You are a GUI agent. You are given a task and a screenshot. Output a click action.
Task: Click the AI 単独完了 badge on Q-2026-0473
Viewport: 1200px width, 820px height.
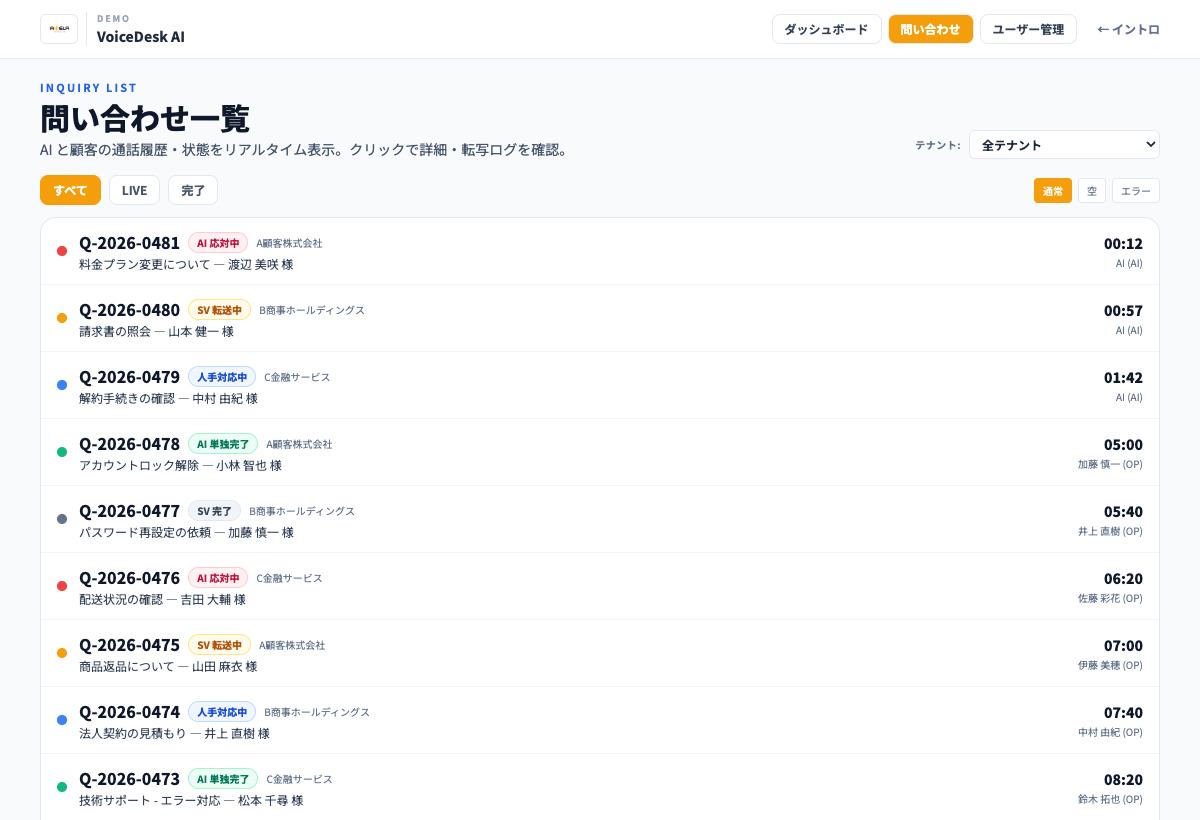pos(223,779)
